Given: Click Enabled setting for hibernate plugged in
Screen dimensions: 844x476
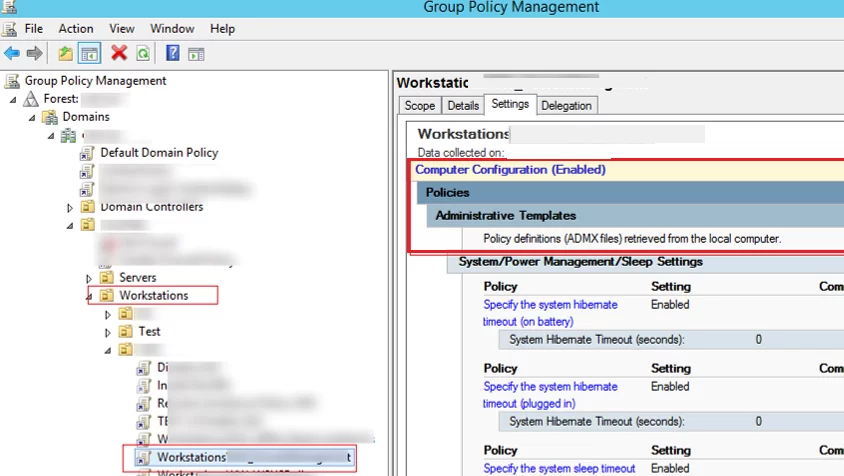Looking at the screenshot, I should tap(670, 387).
